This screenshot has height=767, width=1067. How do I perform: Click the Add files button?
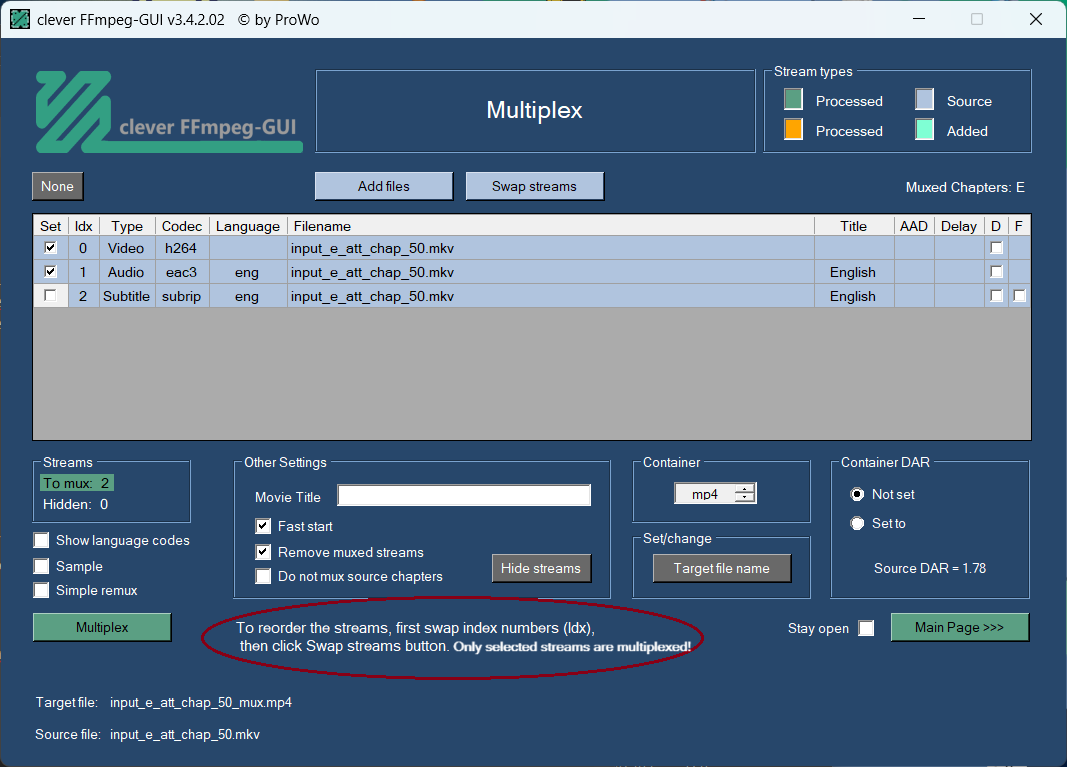point(384,186)
